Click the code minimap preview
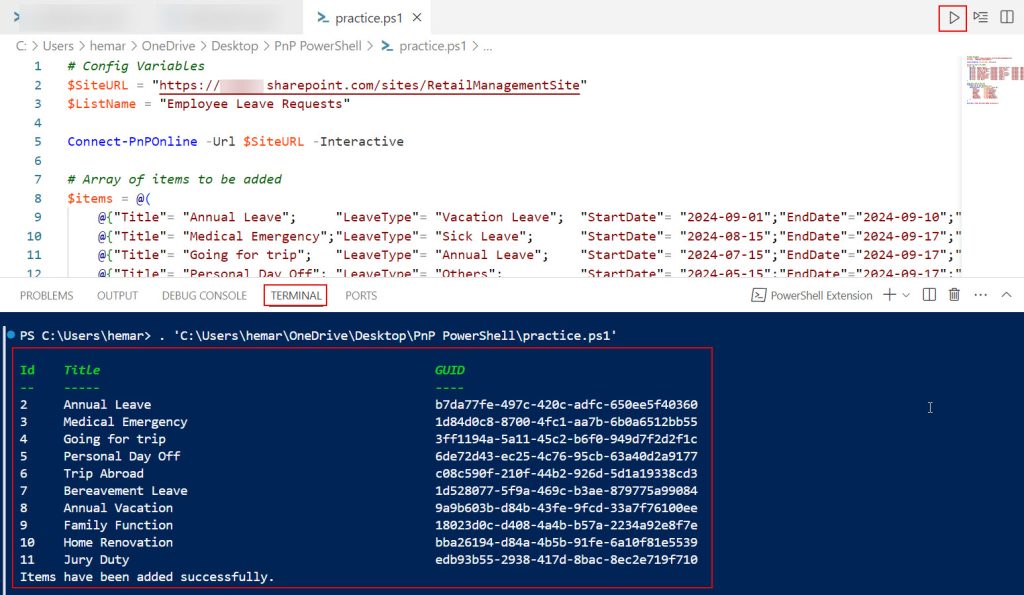 point(993,80)
